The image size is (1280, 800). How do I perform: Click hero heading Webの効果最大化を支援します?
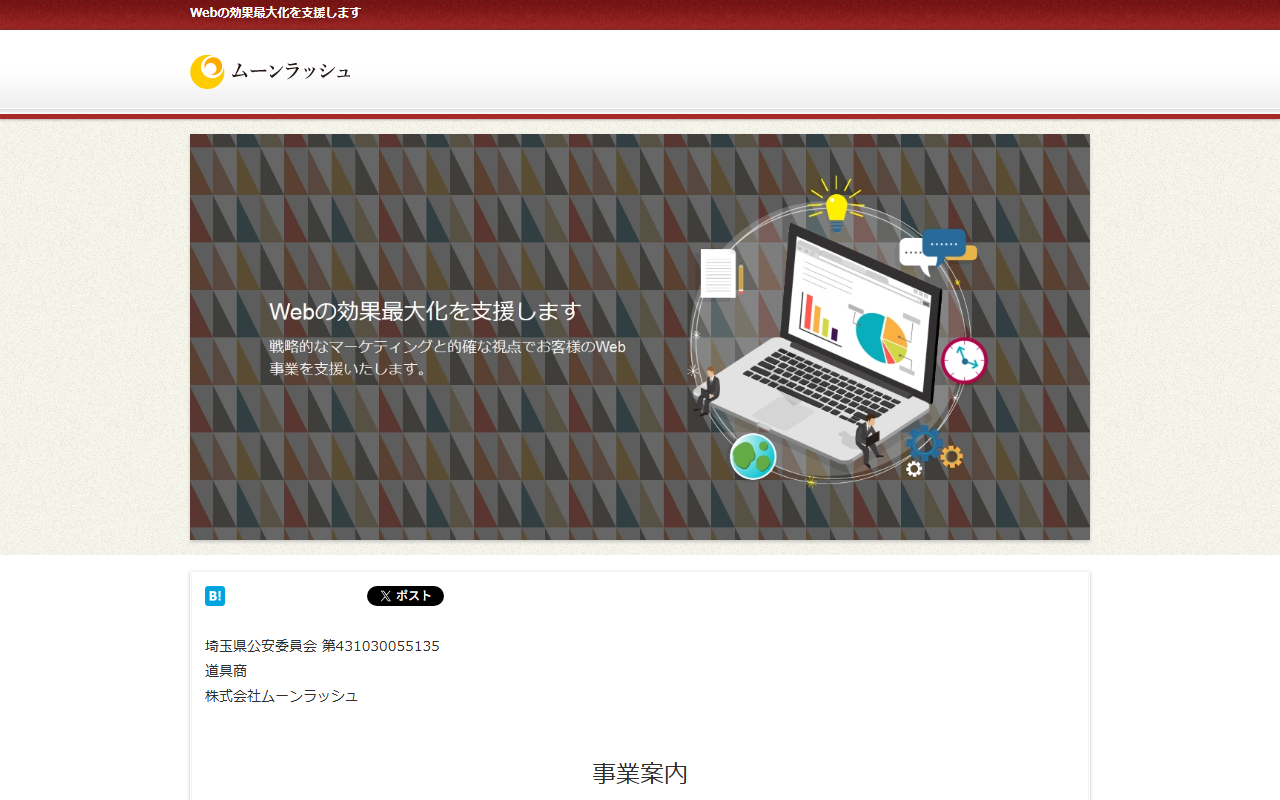pos(425,311)
